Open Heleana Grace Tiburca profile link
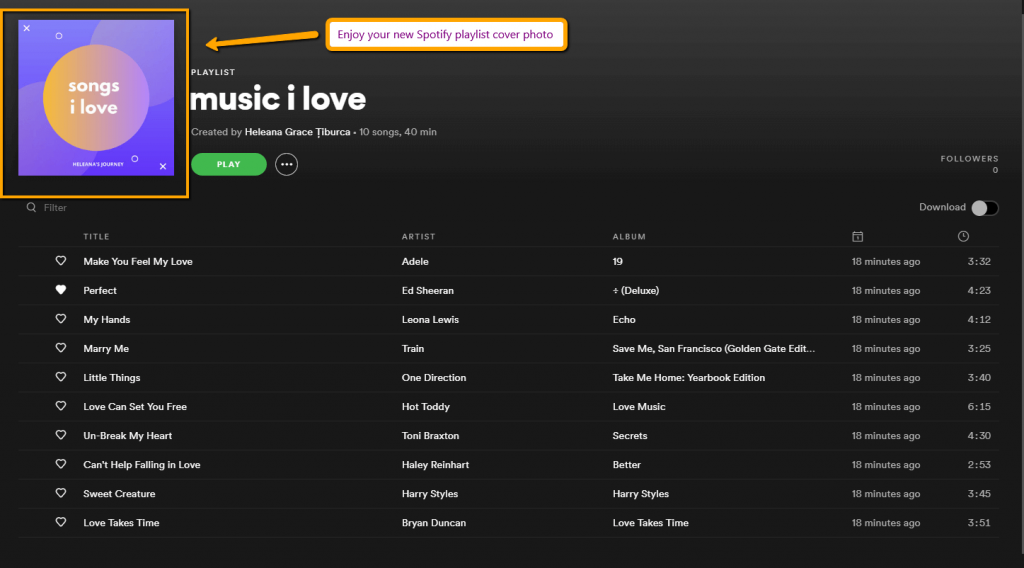1024x568 pixels. click(x=297, y=132)
